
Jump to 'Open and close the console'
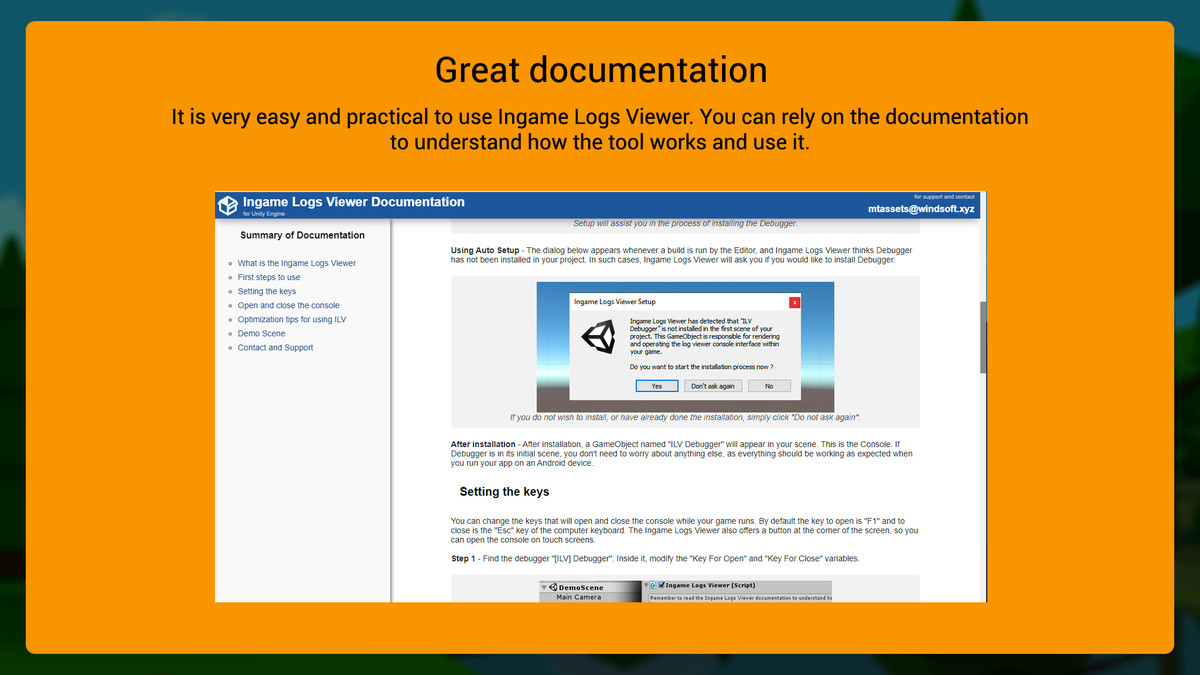(289, 305)
